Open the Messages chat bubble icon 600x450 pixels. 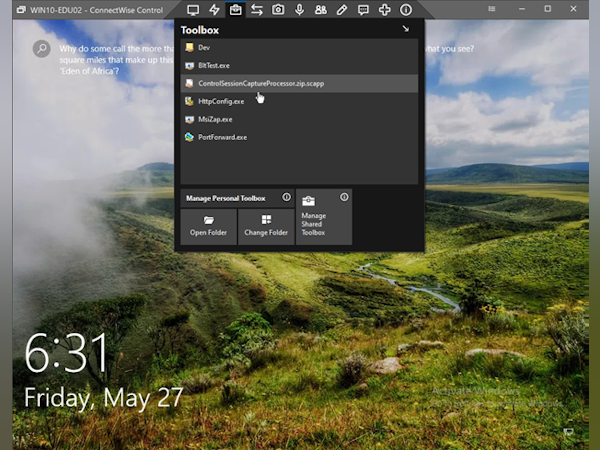[x=363, y=10]
